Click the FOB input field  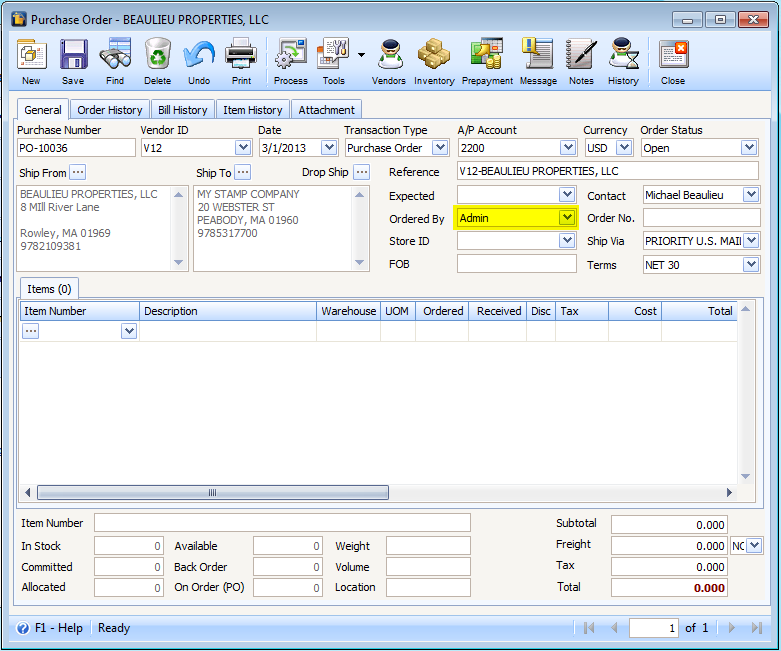(x=517, y=264)
